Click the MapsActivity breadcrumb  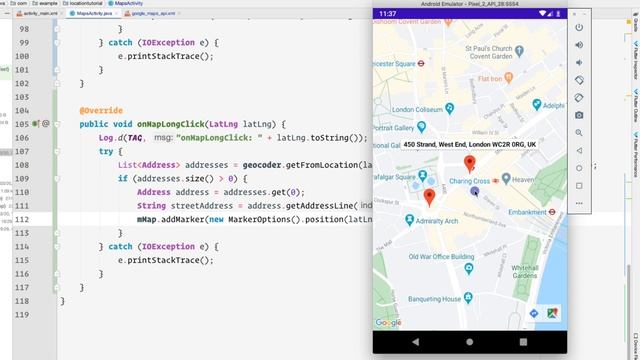[x=126, y=3]
